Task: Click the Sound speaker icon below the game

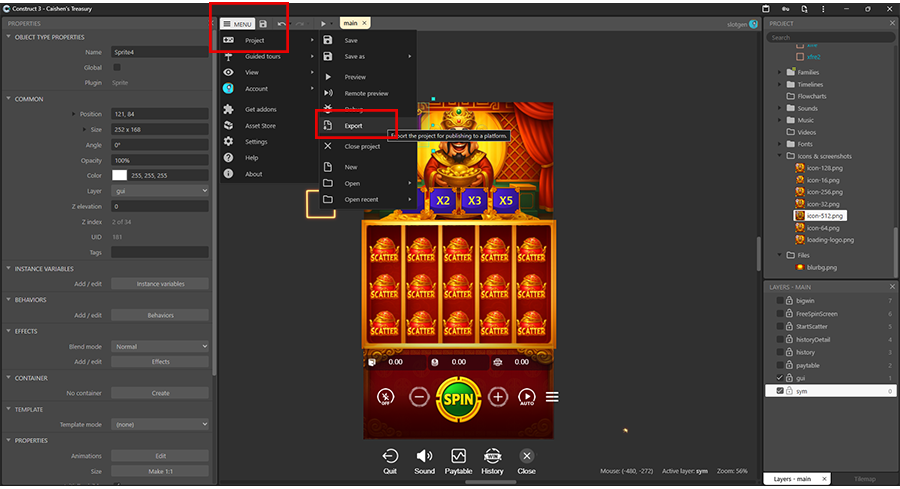Action: [424, 456]
